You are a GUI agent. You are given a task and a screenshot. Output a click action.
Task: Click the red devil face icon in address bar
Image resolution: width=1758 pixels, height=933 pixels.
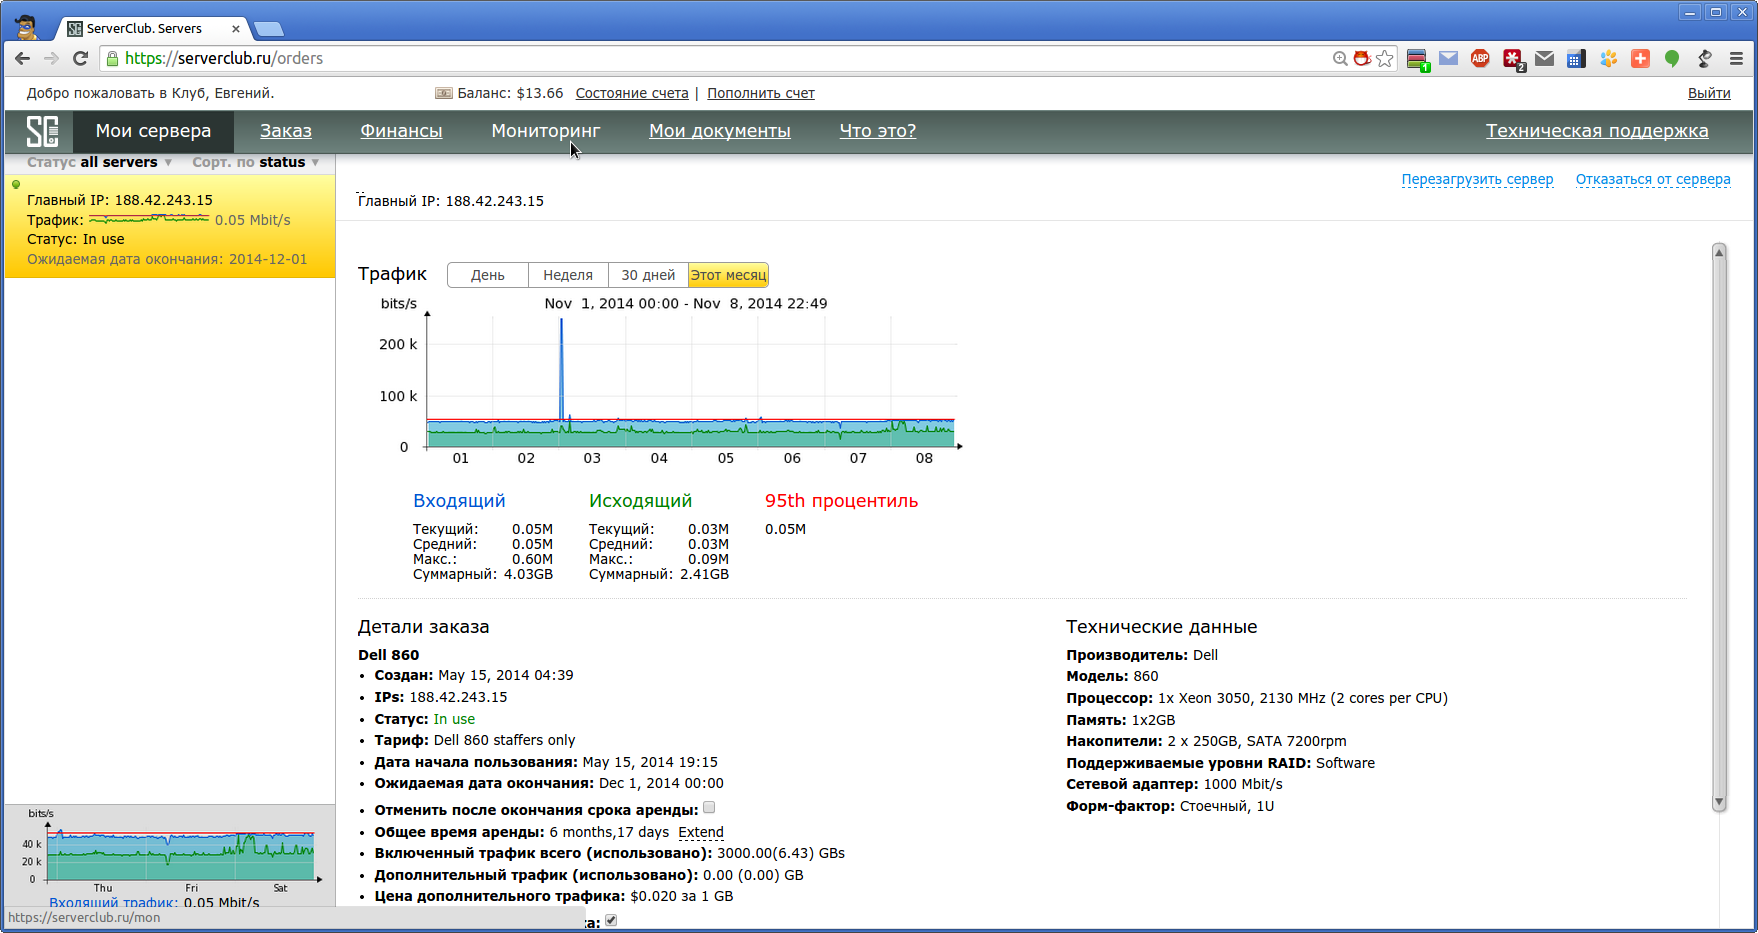(1362, 58)
